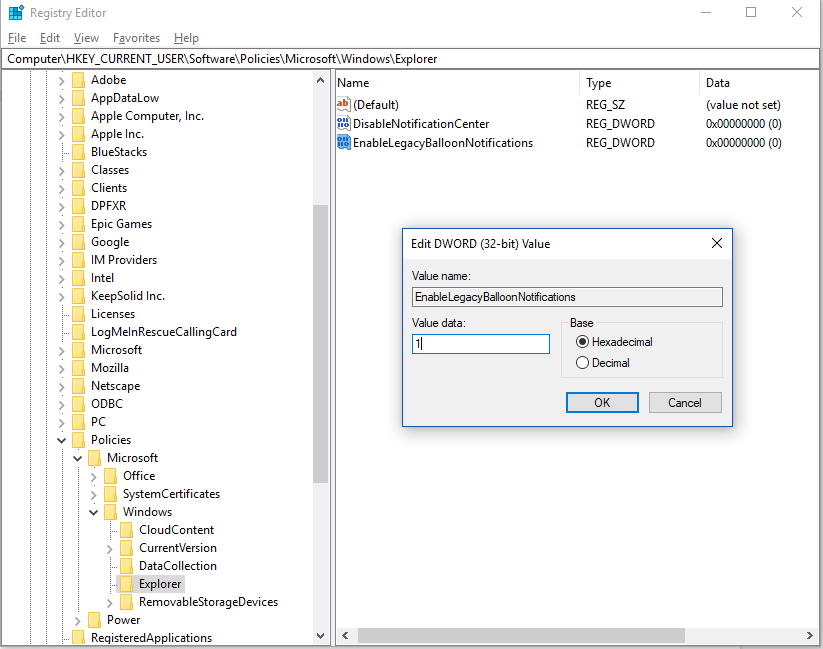The height and width of the screenshot is (649, 823).
Task: Select the AppDataLow folder icon
Action: coord(78,98)
